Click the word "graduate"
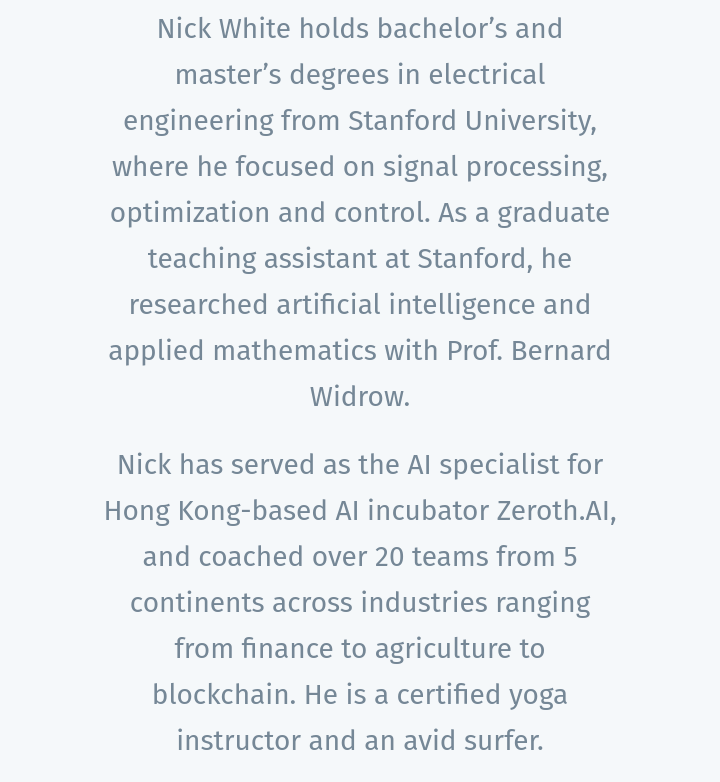Image resolution: width=720 pixels, height=782 pixels. click(553, 213)
